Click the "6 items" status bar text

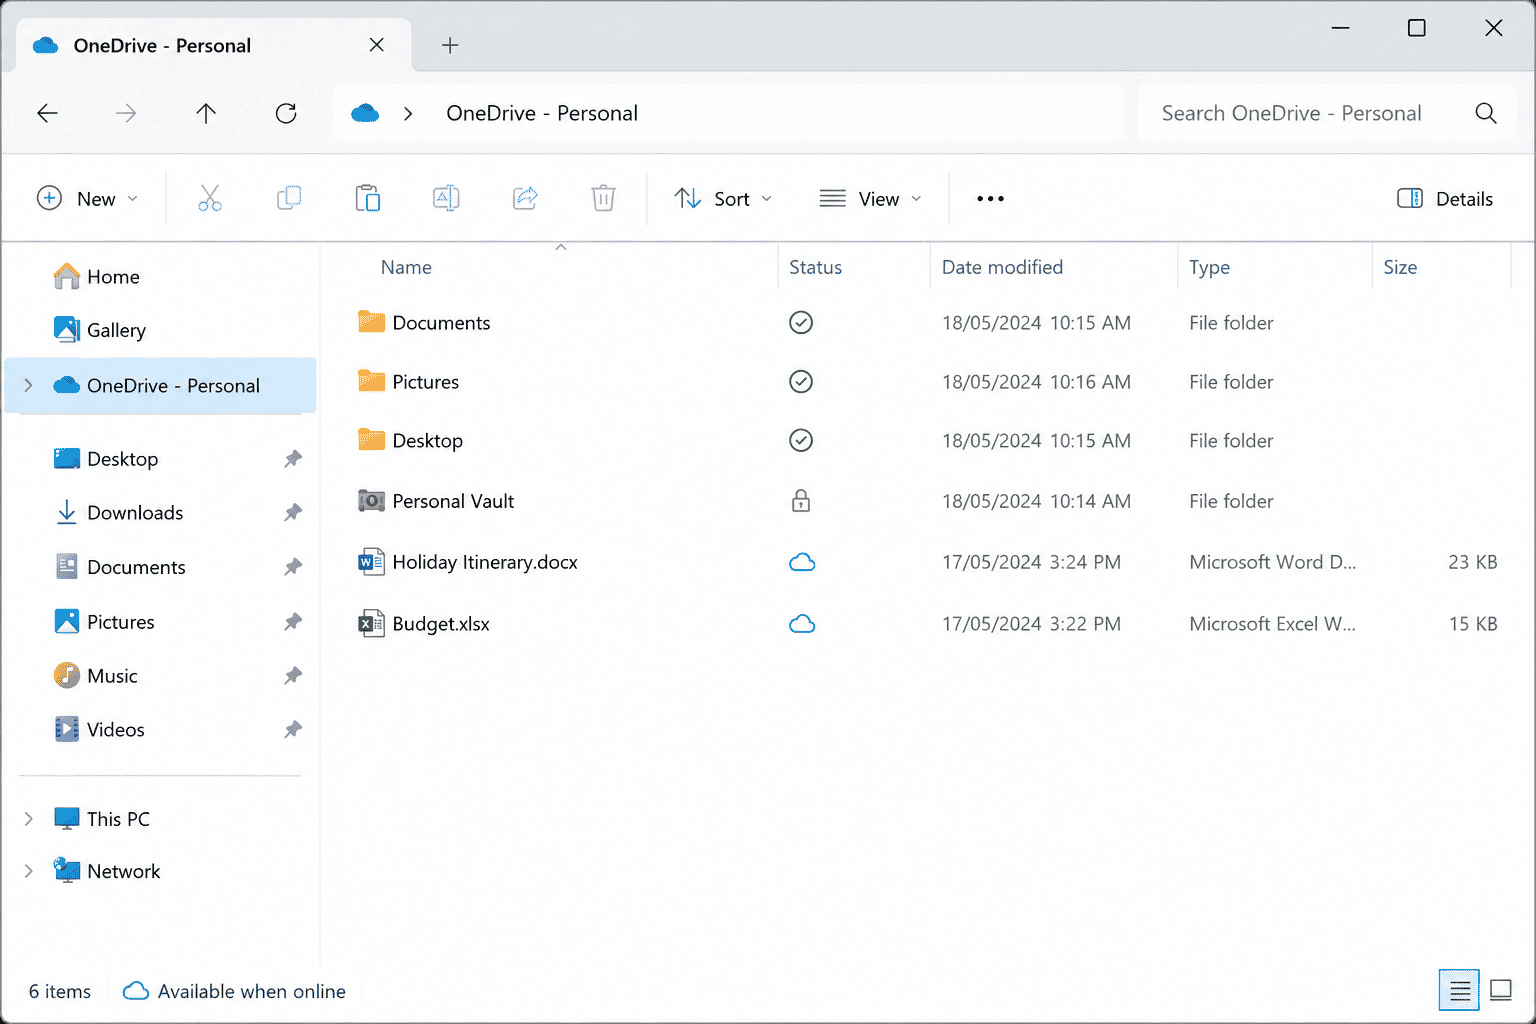[60, 991]
